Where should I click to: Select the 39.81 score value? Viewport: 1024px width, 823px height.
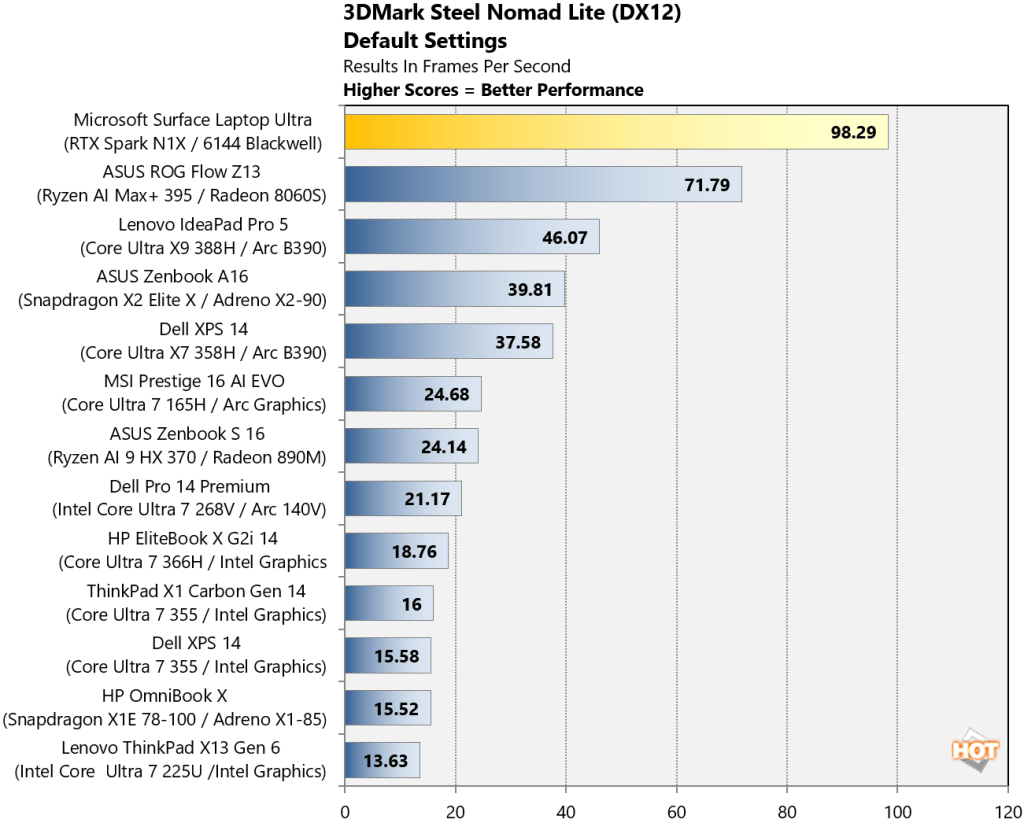click(x=530, y=289)
